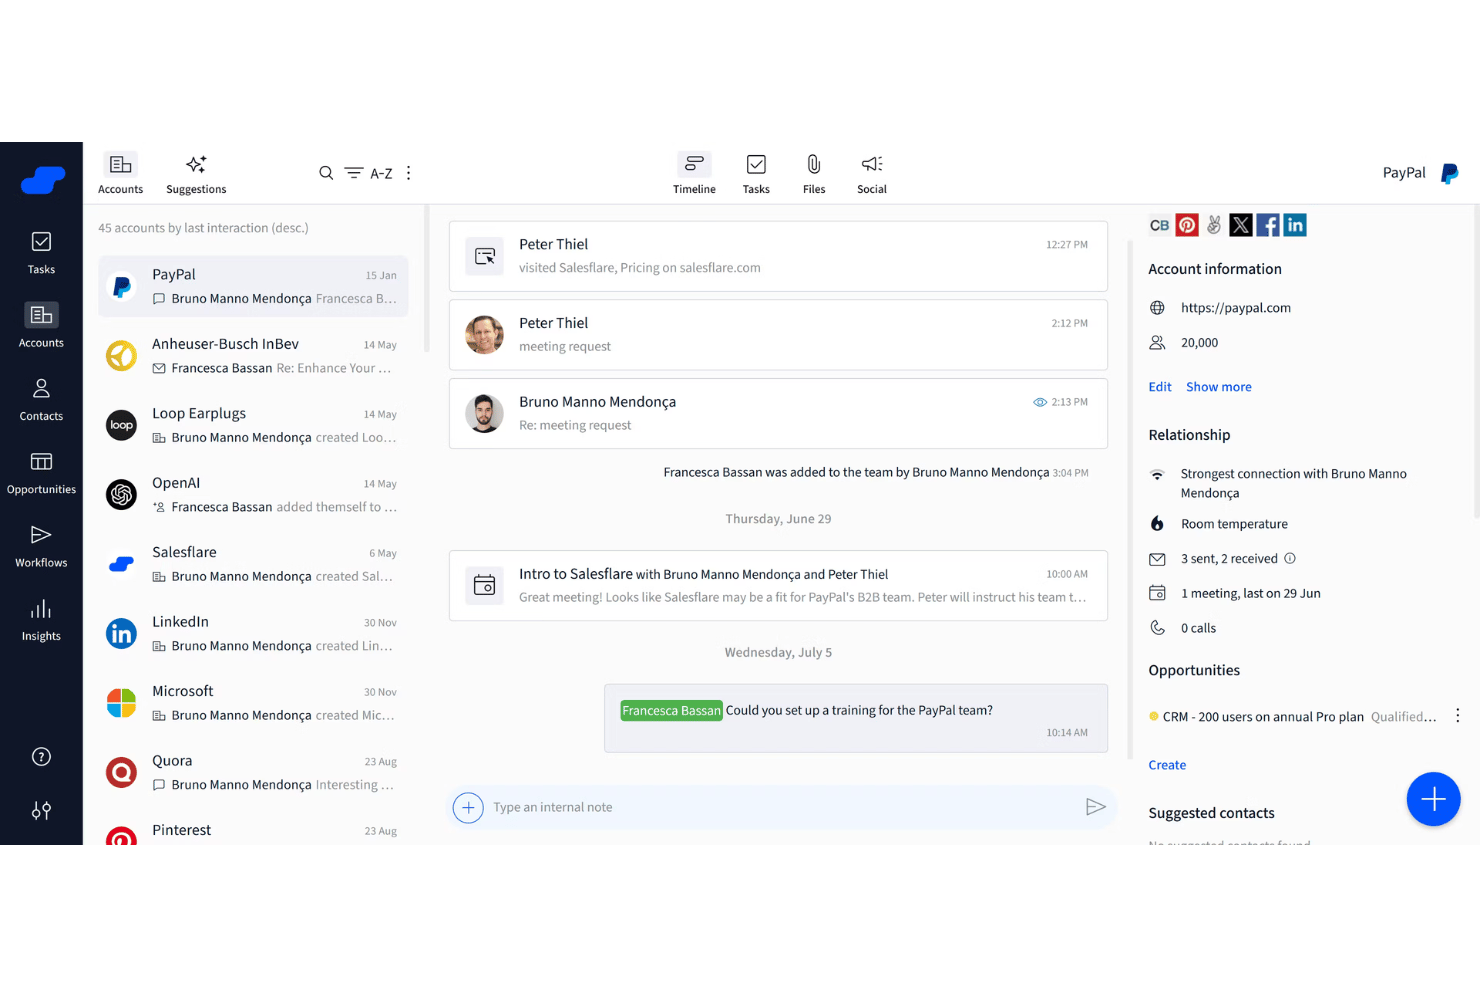1480x987 pixels.
Task: Click the Type an internal note field
Action: (x=780, y=807)
